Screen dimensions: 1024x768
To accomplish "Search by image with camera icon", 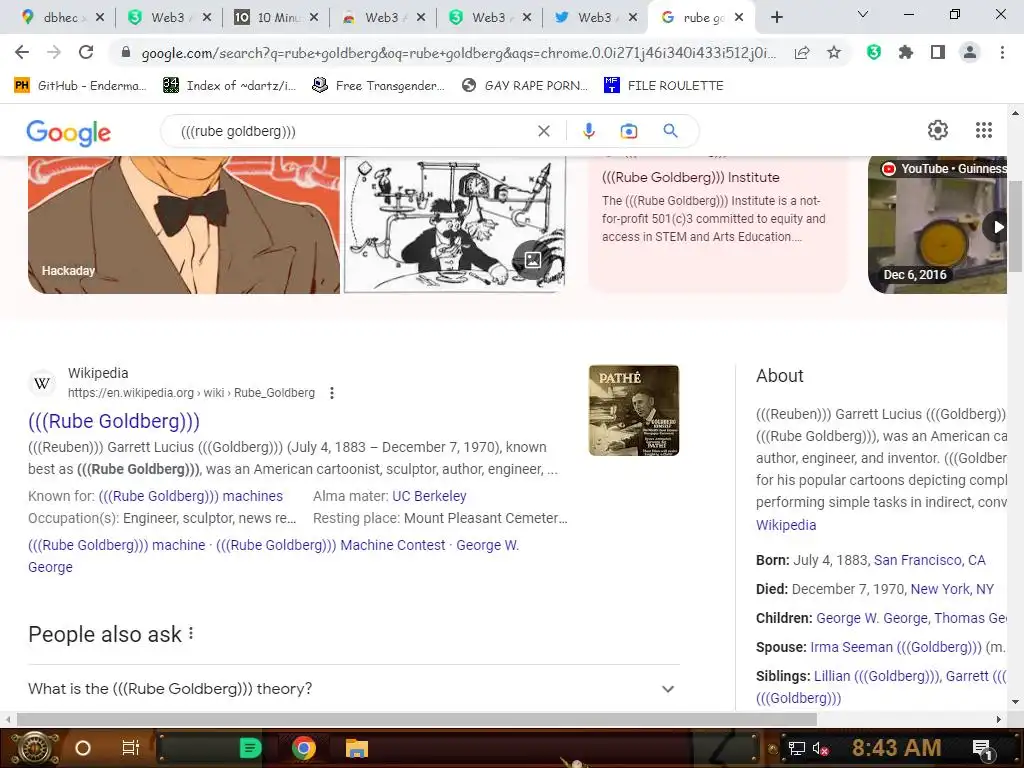I will pyautogui.click(x=629, y=131).
